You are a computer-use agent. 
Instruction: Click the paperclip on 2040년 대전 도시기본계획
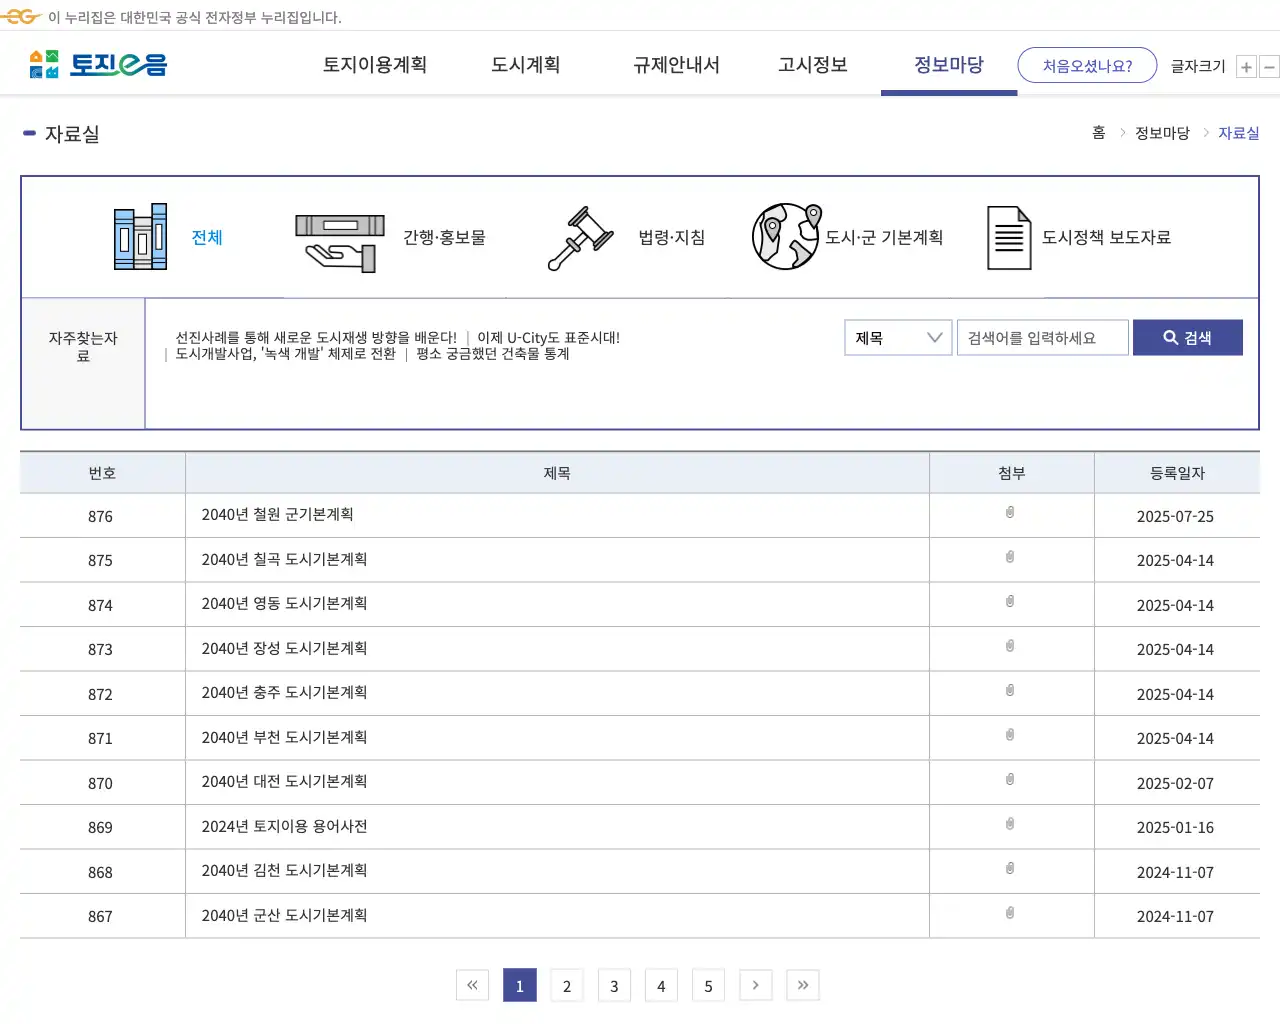coord(1010,781)
